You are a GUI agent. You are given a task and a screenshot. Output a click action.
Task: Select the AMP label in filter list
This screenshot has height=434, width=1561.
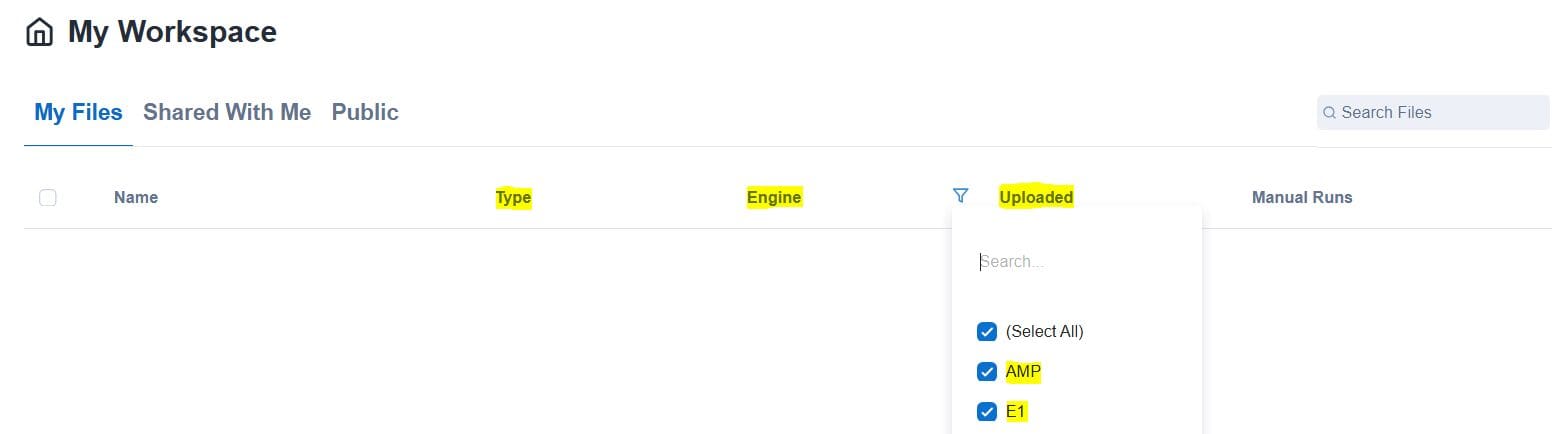pyautogui.click(x=1023, y=372)
